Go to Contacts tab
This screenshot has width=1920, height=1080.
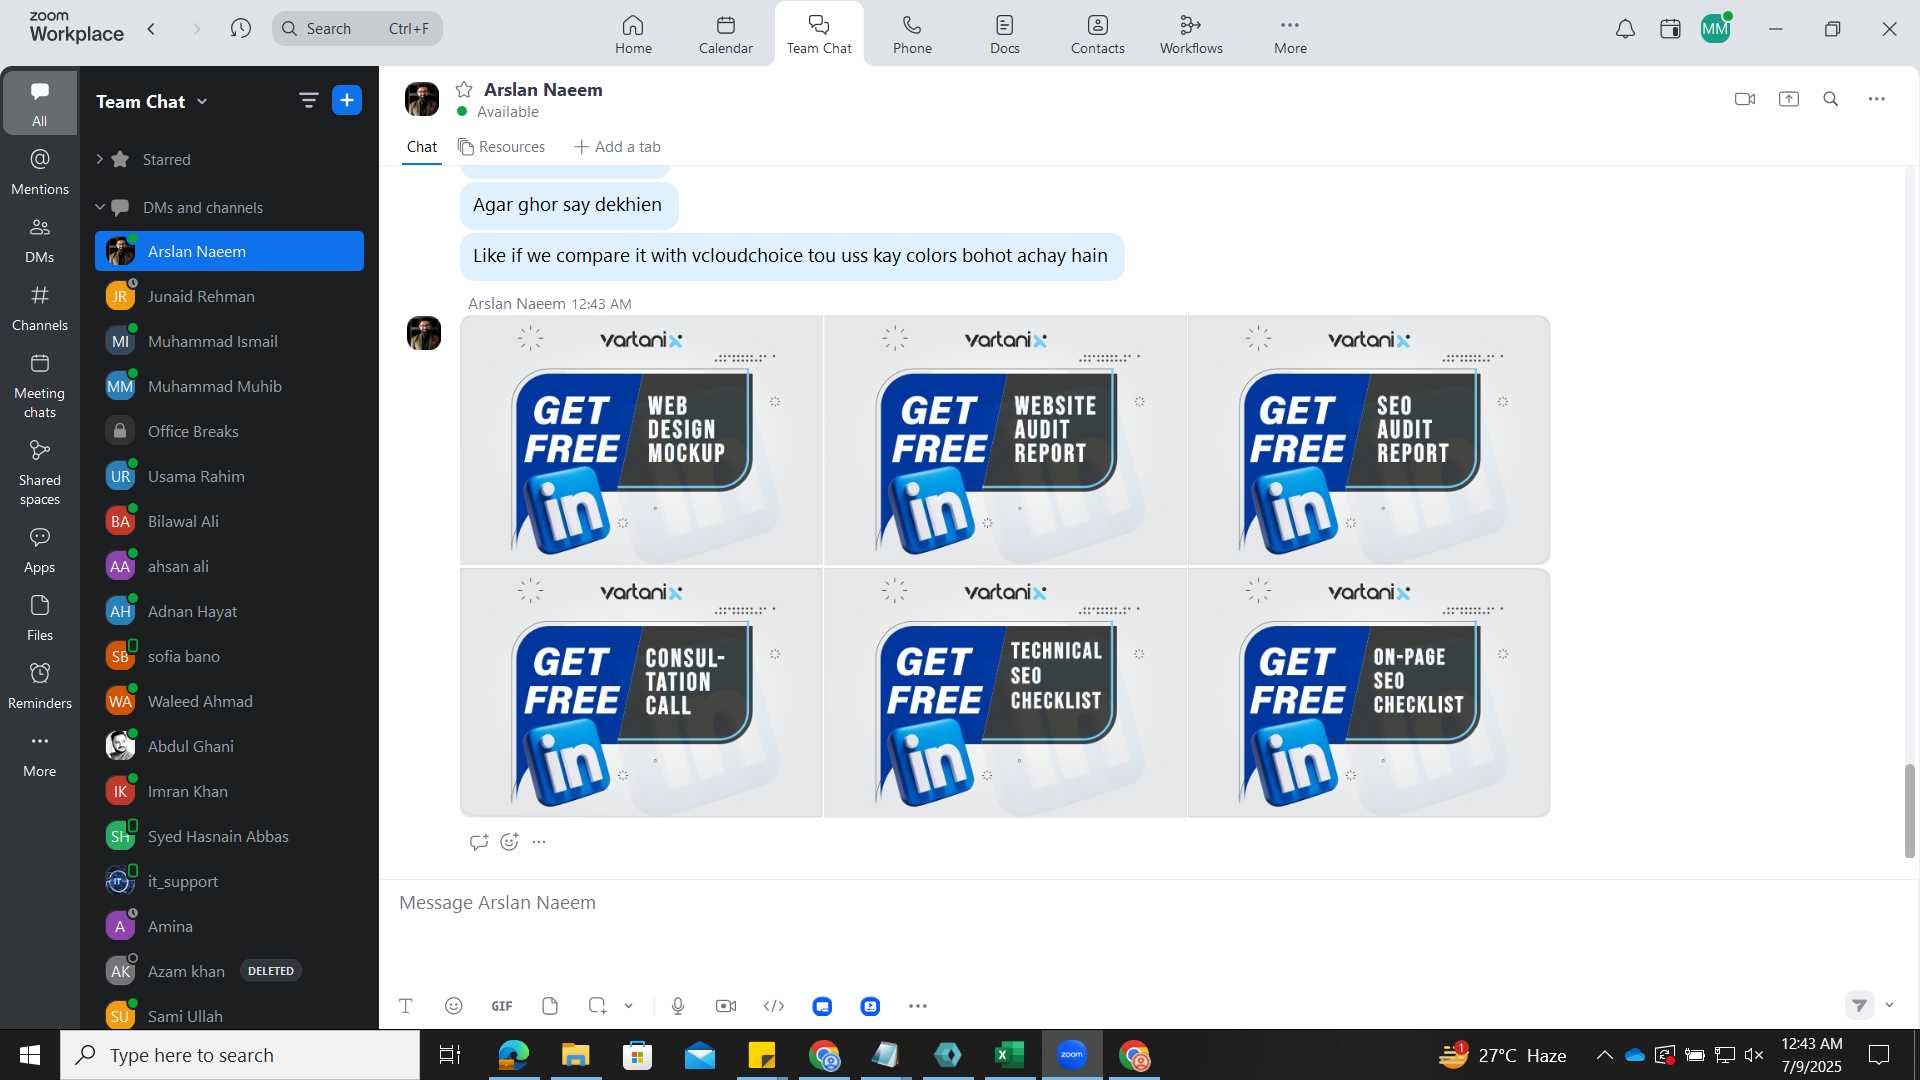click(x=1098, y=34)
